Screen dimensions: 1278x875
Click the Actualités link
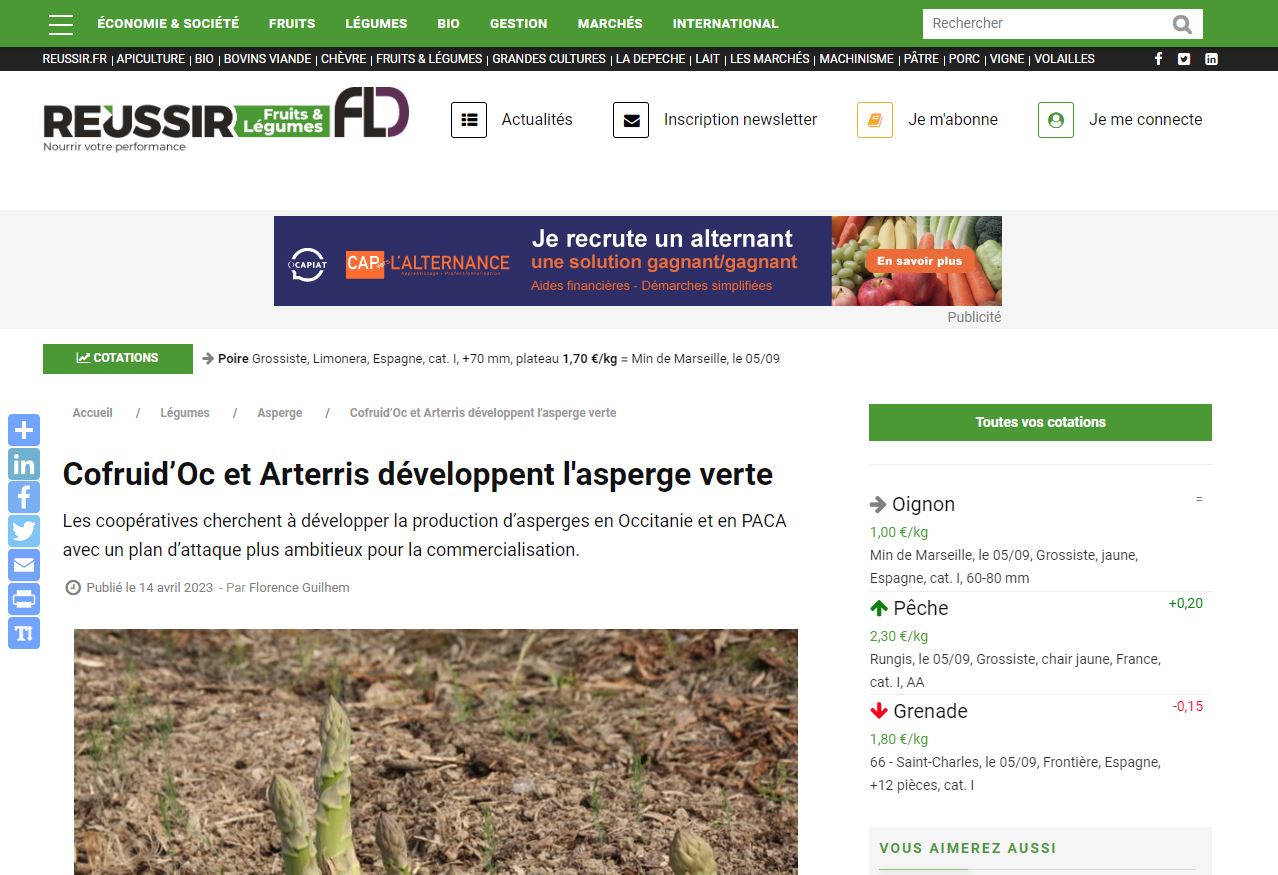tap(537, 120)
